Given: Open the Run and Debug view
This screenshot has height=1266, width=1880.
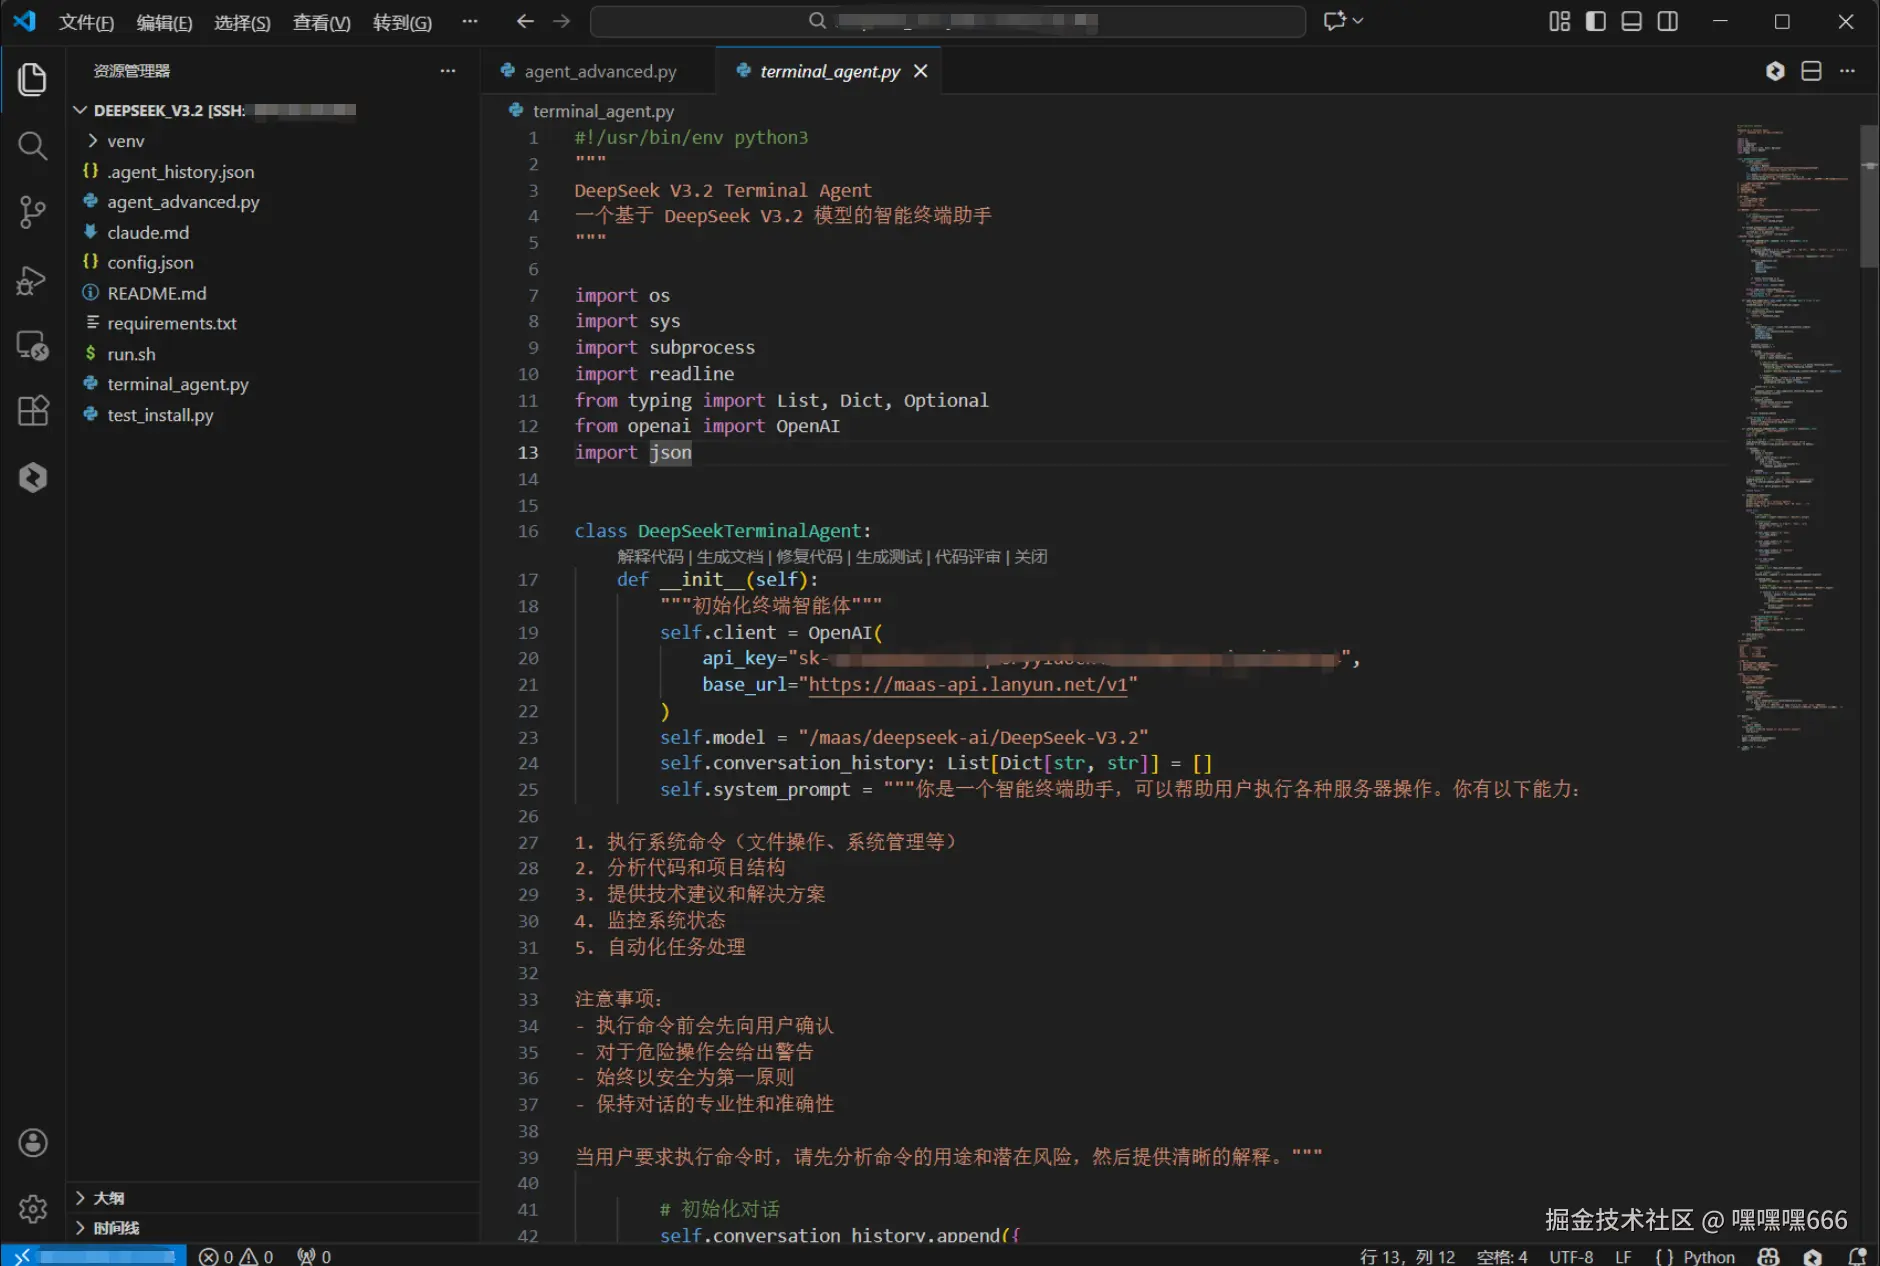Looking at the screenshot, I should click(x=32, y=280).
